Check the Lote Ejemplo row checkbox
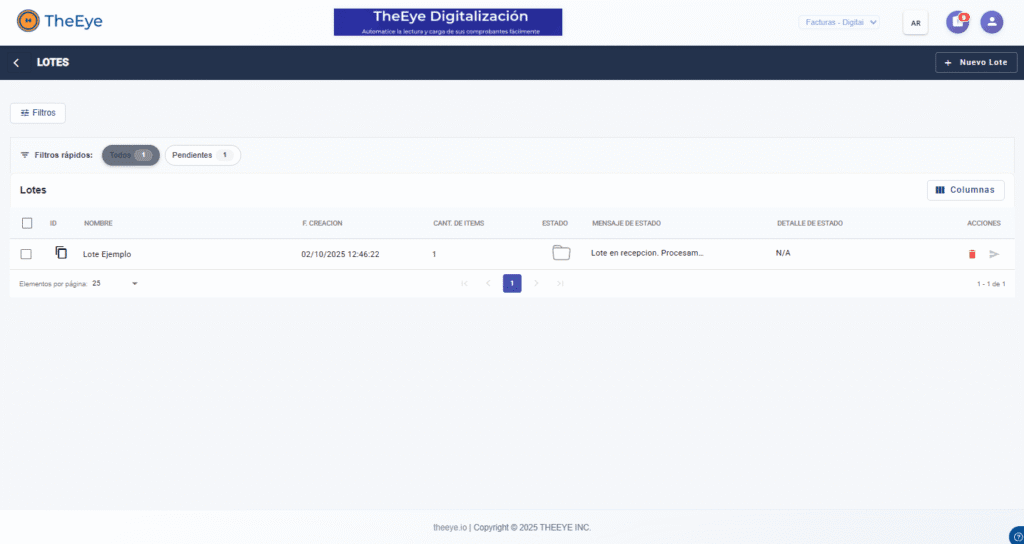The image size is (1024, 544). (x=27, y=254)
